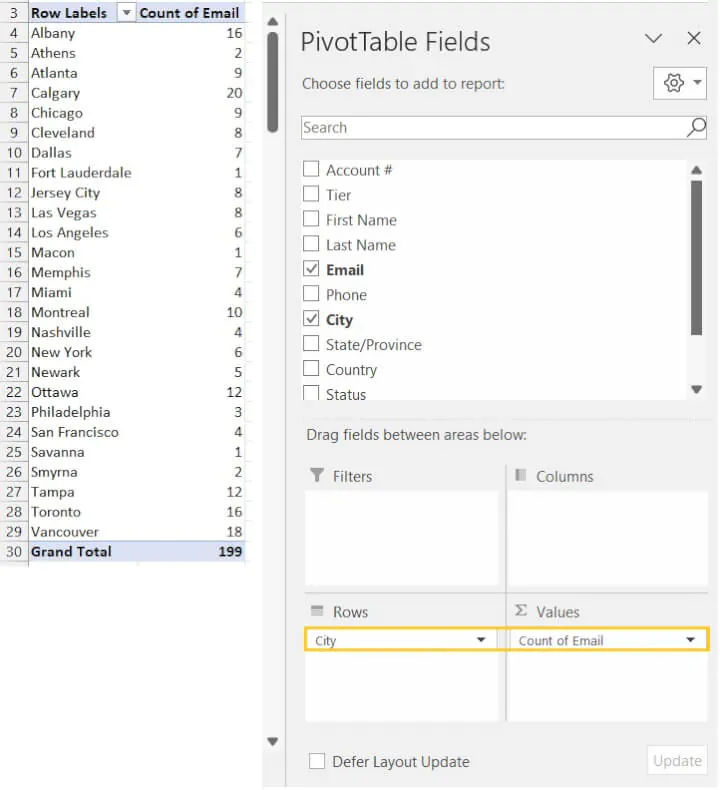This screenshot has width=720, height=790.
Task: Select row header 4
Action: pos(14,33)
